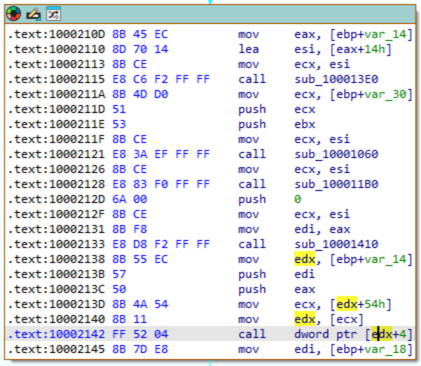This screenshot has height=366, width=421.
Task: Click operand [ebp+var_30]
Action: [x=371, y=94]
